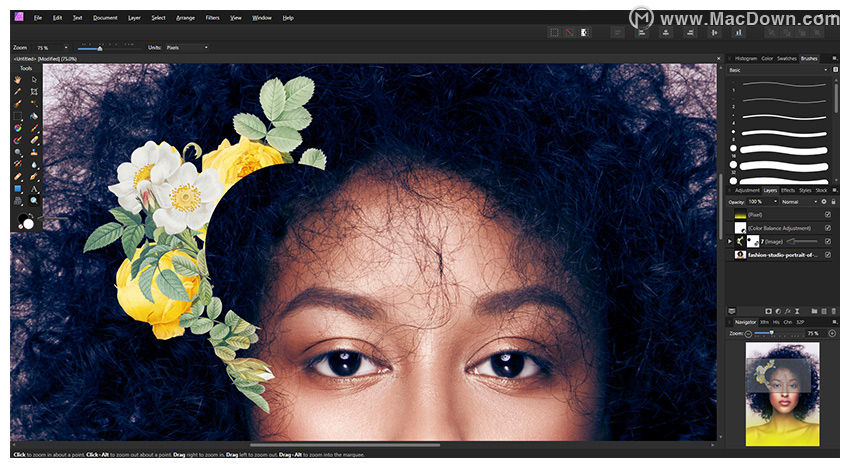Select the Erase Brush tool
This screenshot has width=850, height=468.
[x=34, y=140]
